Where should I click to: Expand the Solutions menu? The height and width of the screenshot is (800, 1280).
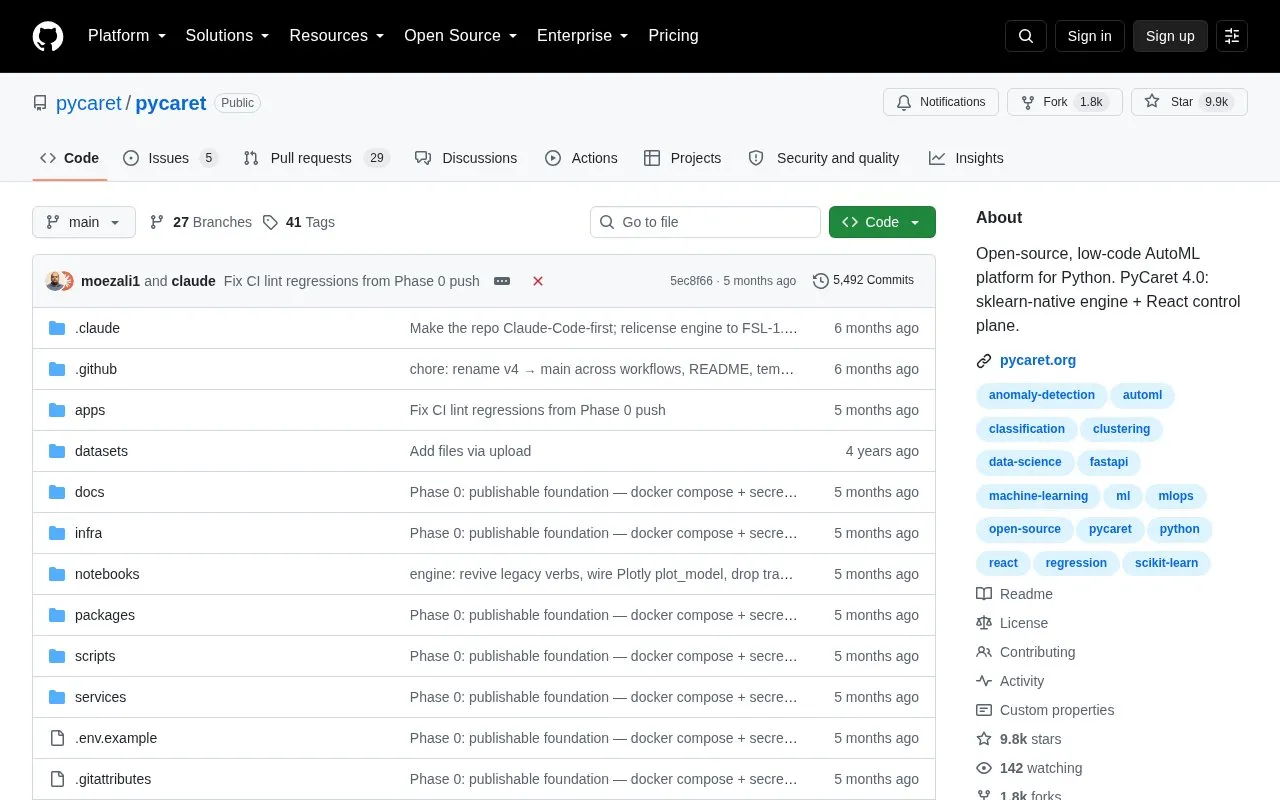coord(228,36)
